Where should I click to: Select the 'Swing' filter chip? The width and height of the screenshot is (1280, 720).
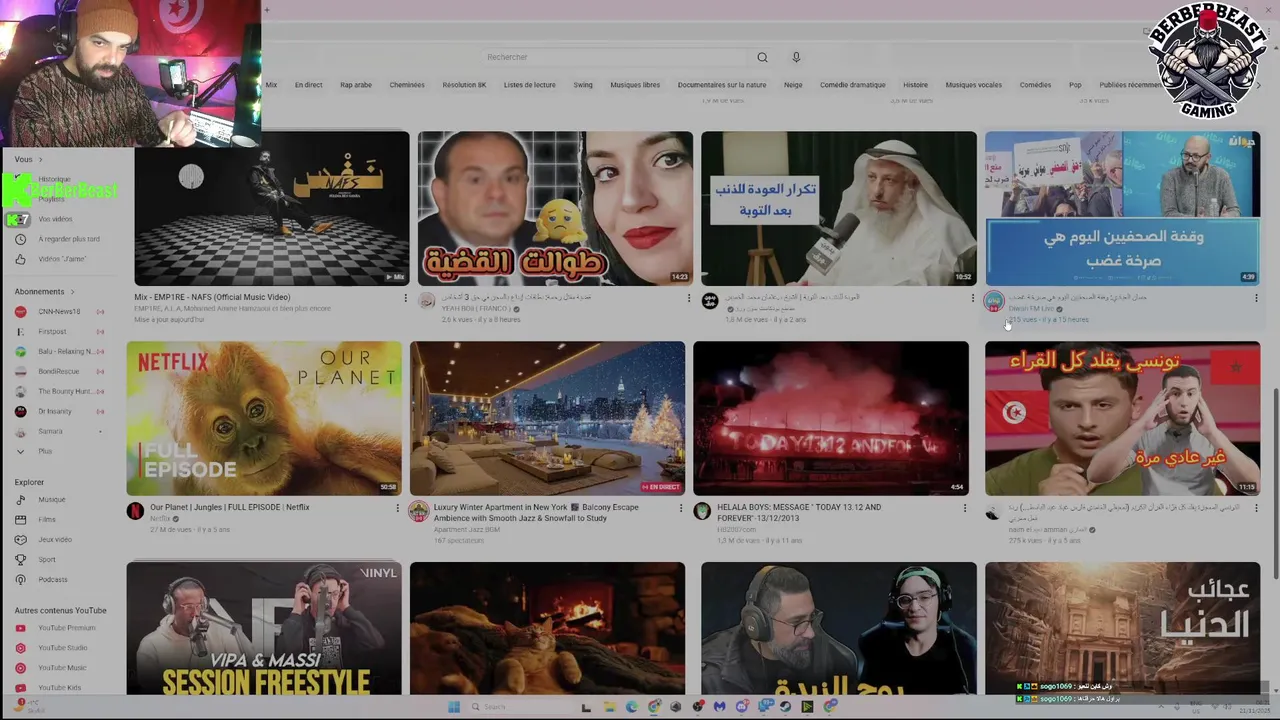(583, 85)
